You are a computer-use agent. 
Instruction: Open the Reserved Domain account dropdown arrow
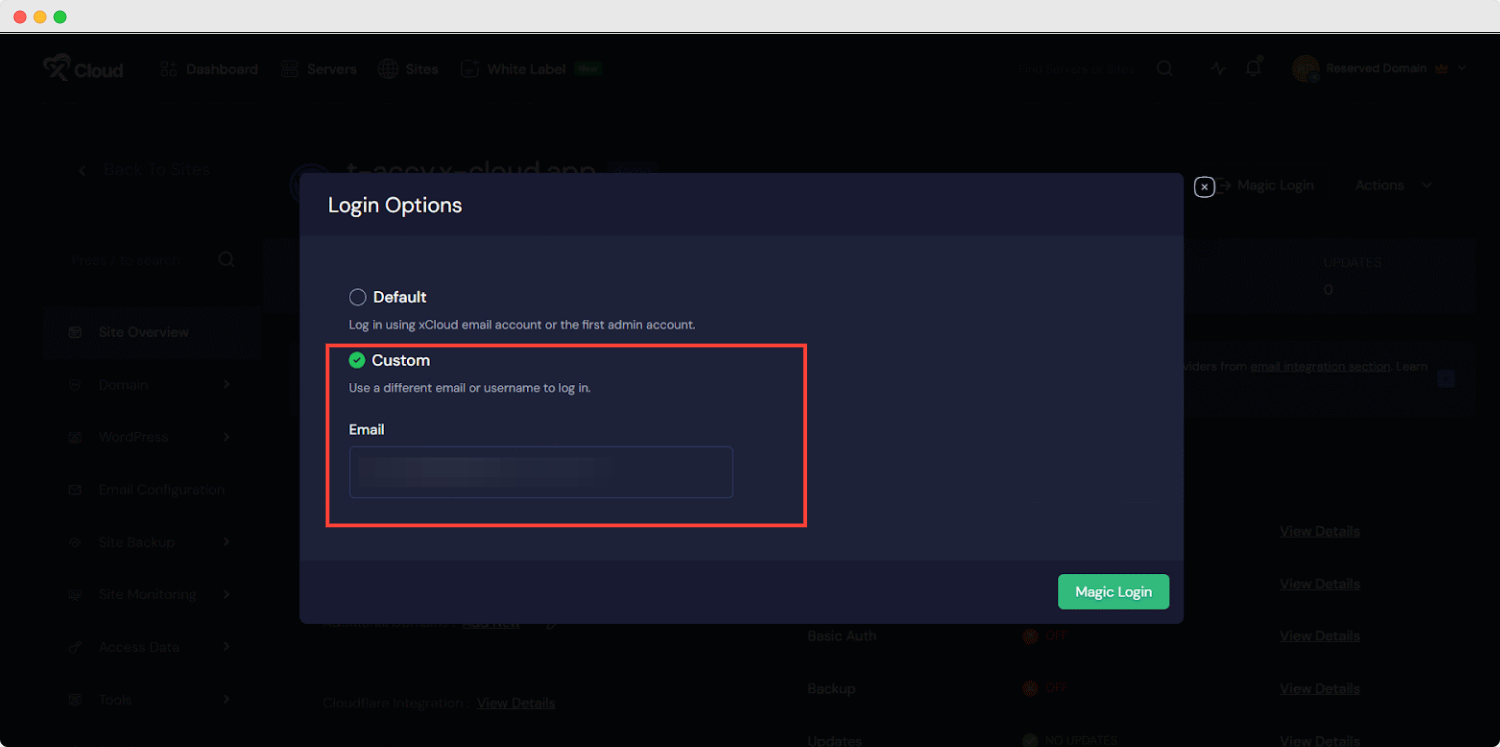[1462, 69]
